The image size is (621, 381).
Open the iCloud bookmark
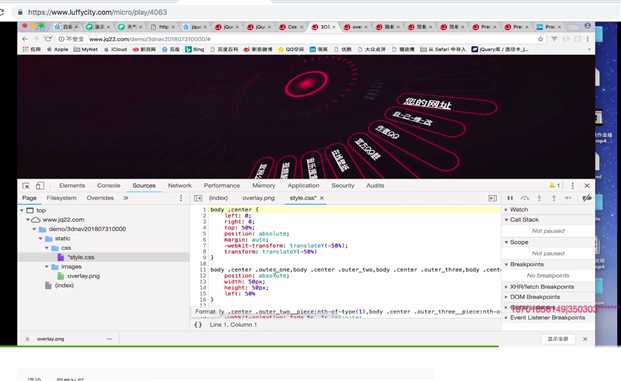(116, 50)
